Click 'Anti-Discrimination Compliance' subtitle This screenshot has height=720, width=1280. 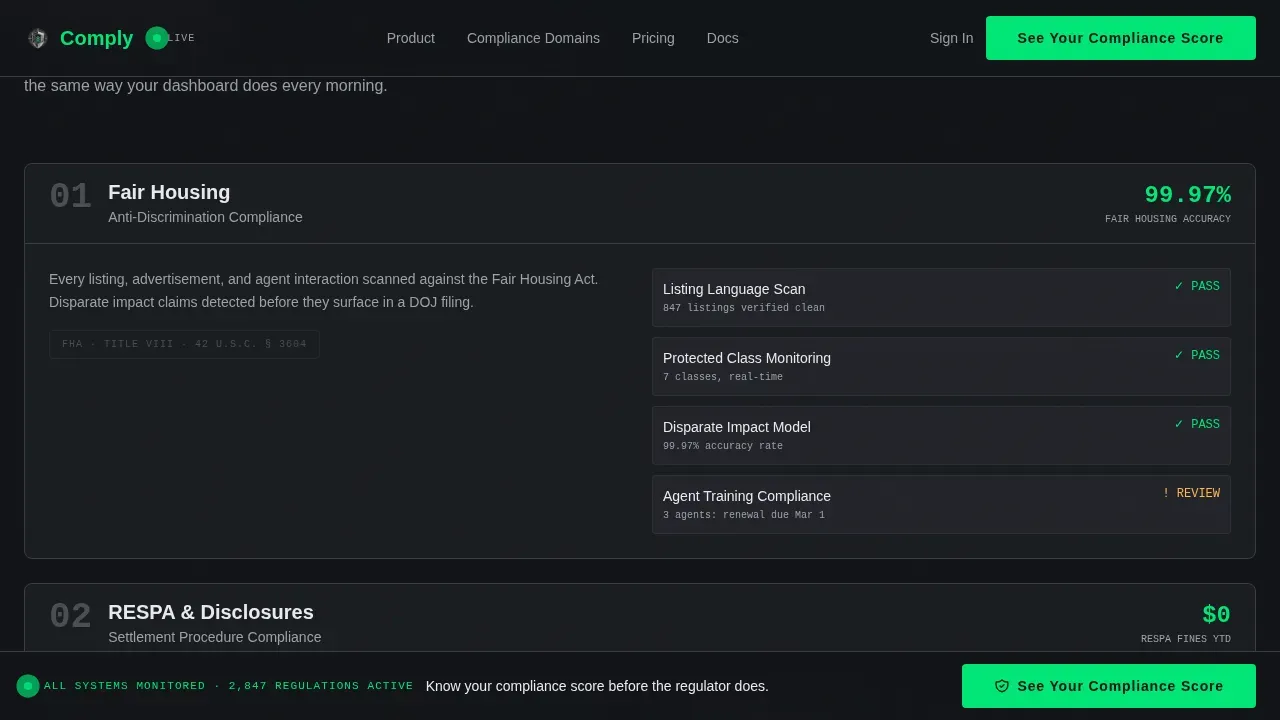tap(205, 217)
